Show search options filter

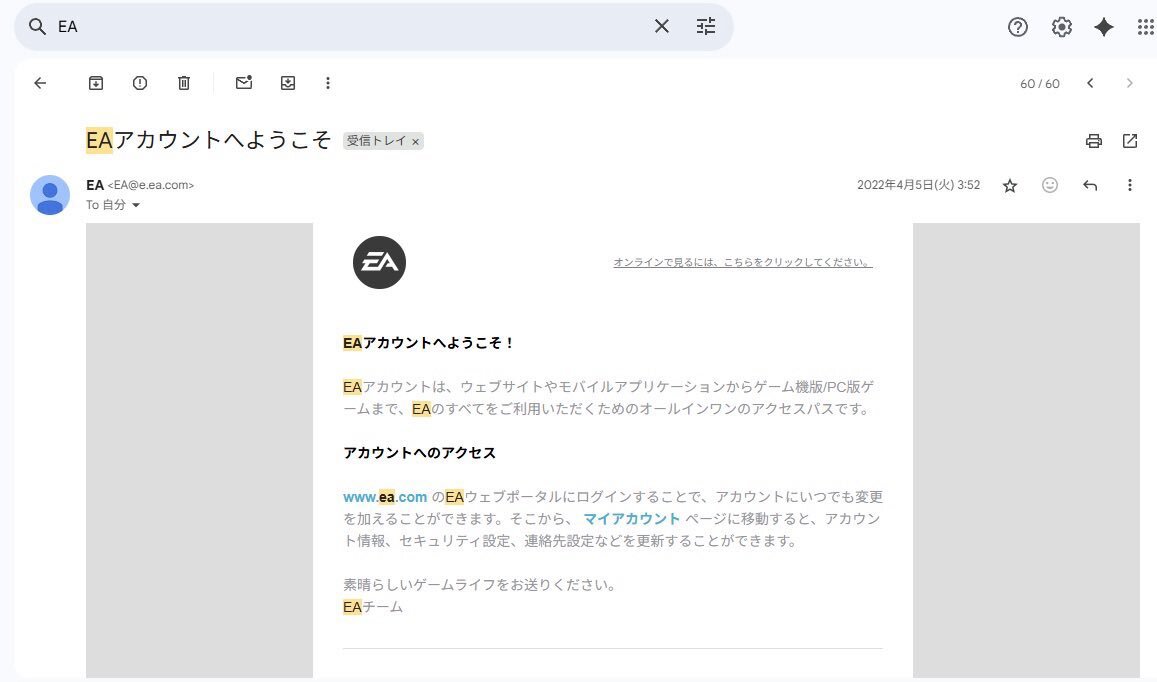tap(706, 27)
